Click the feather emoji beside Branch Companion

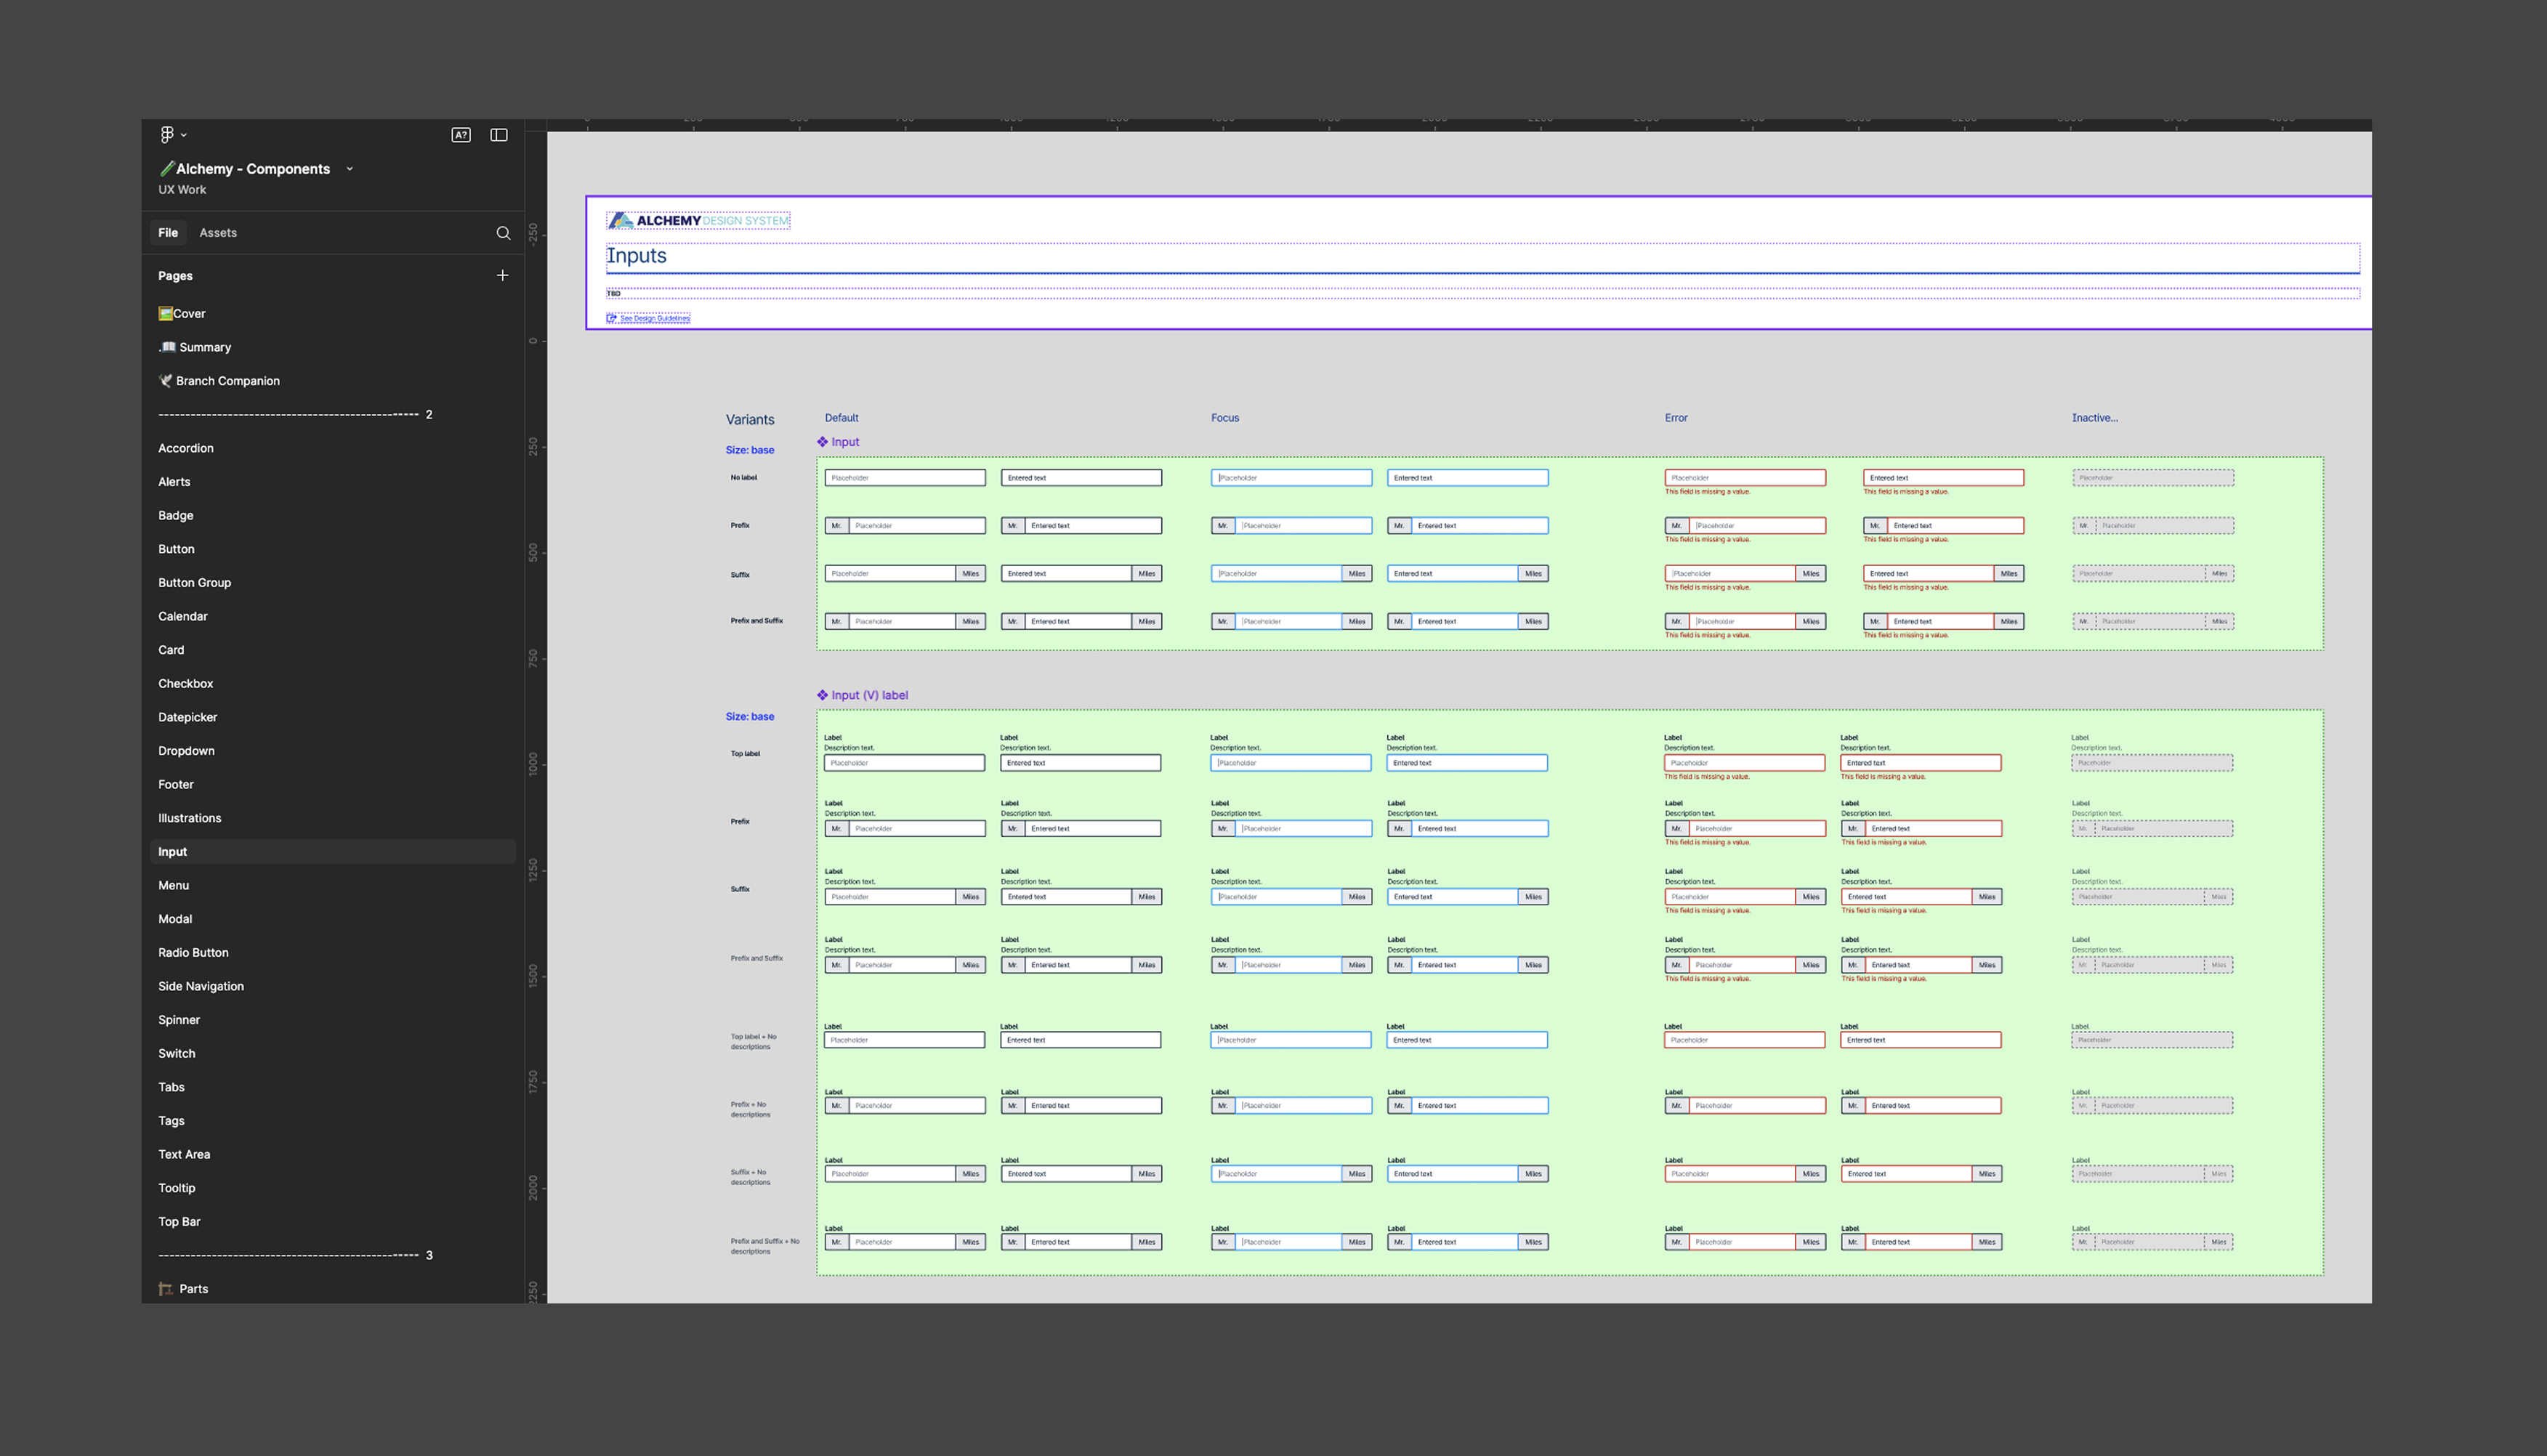click(165, 380)
